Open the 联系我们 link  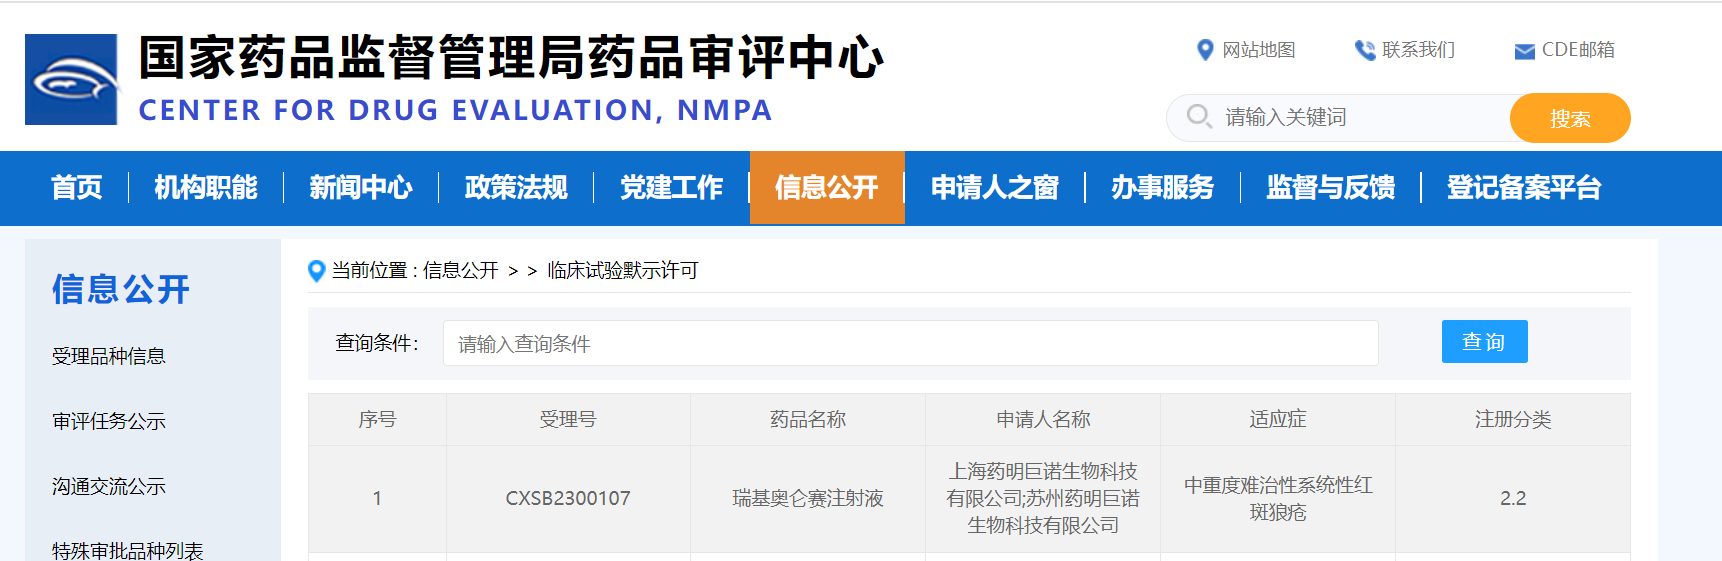[1419, 50]
